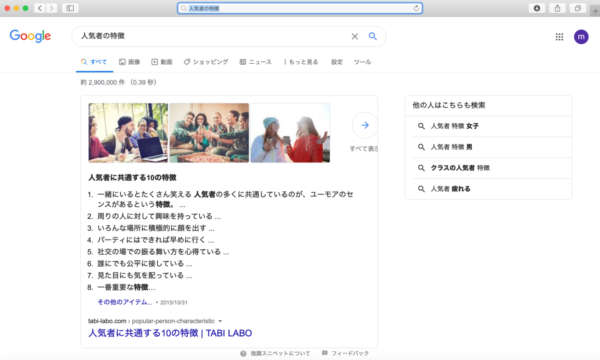Viewport: 600px width, 360px height.
Task: Expand the tabi-labo.com result dropdown arrow
Action: coord(220,321)
